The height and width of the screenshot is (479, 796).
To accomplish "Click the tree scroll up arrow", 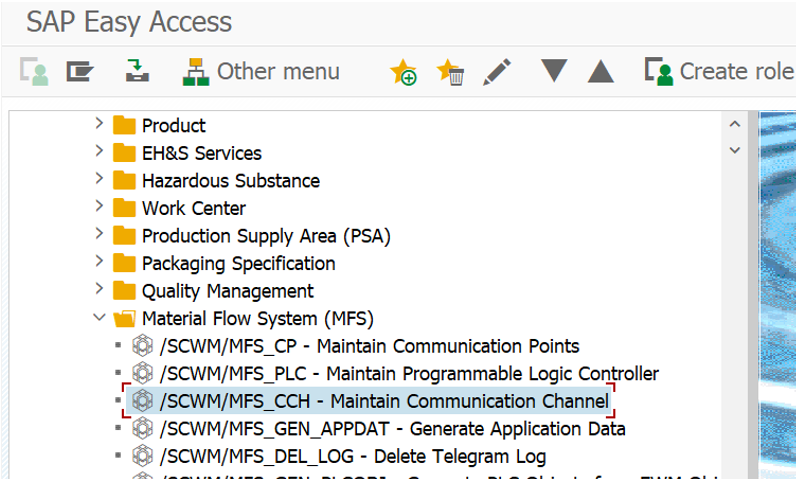I will pos(735,124).
